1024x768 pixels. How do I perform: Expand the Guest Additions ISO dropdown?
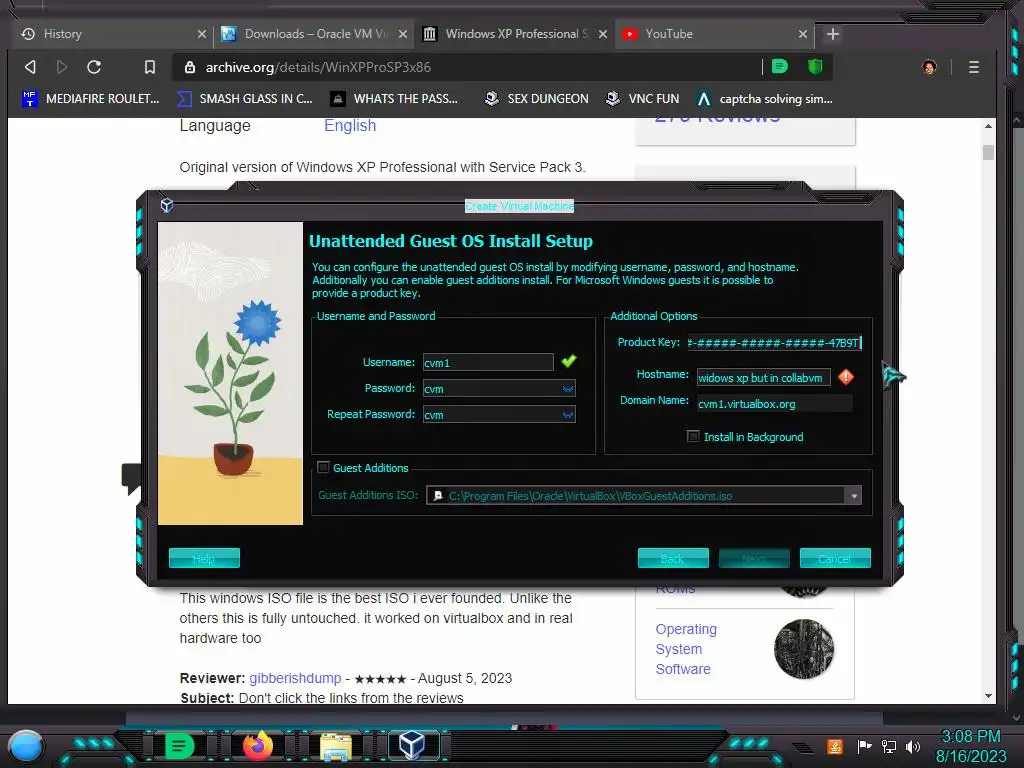point(854,496)
